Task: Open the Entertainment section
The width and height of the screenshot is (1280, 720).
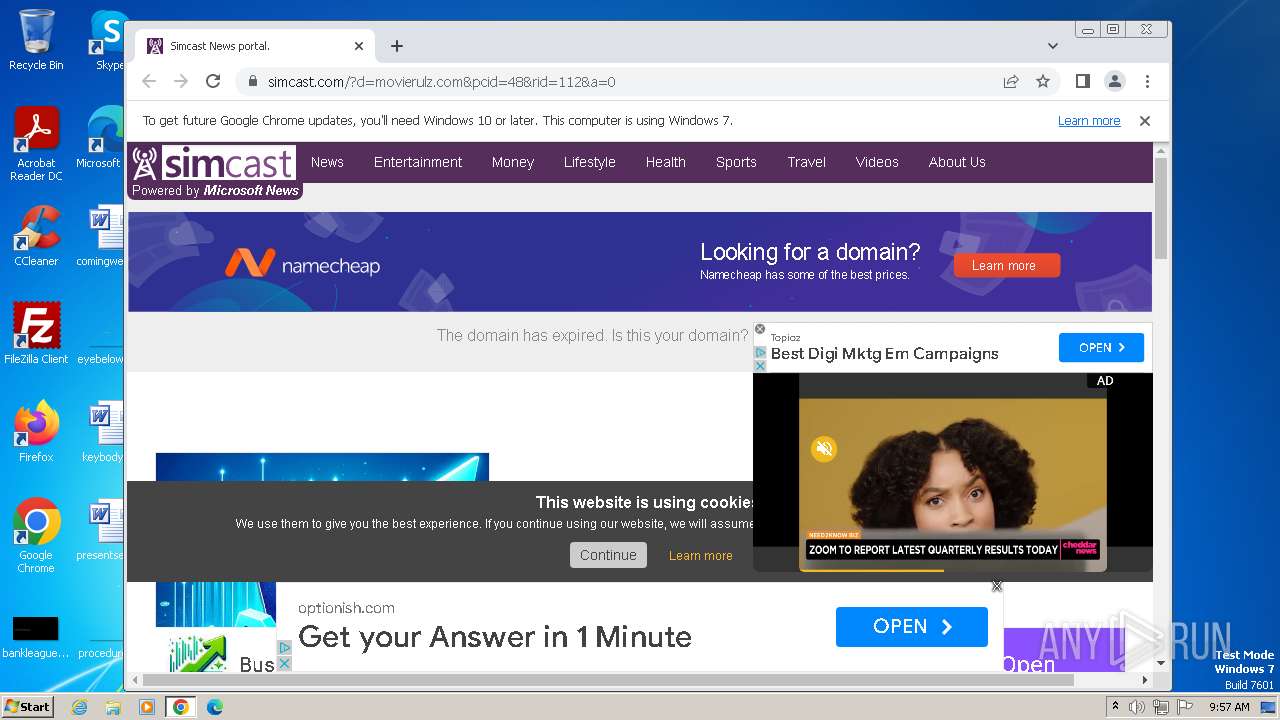Action: (418, 162)
